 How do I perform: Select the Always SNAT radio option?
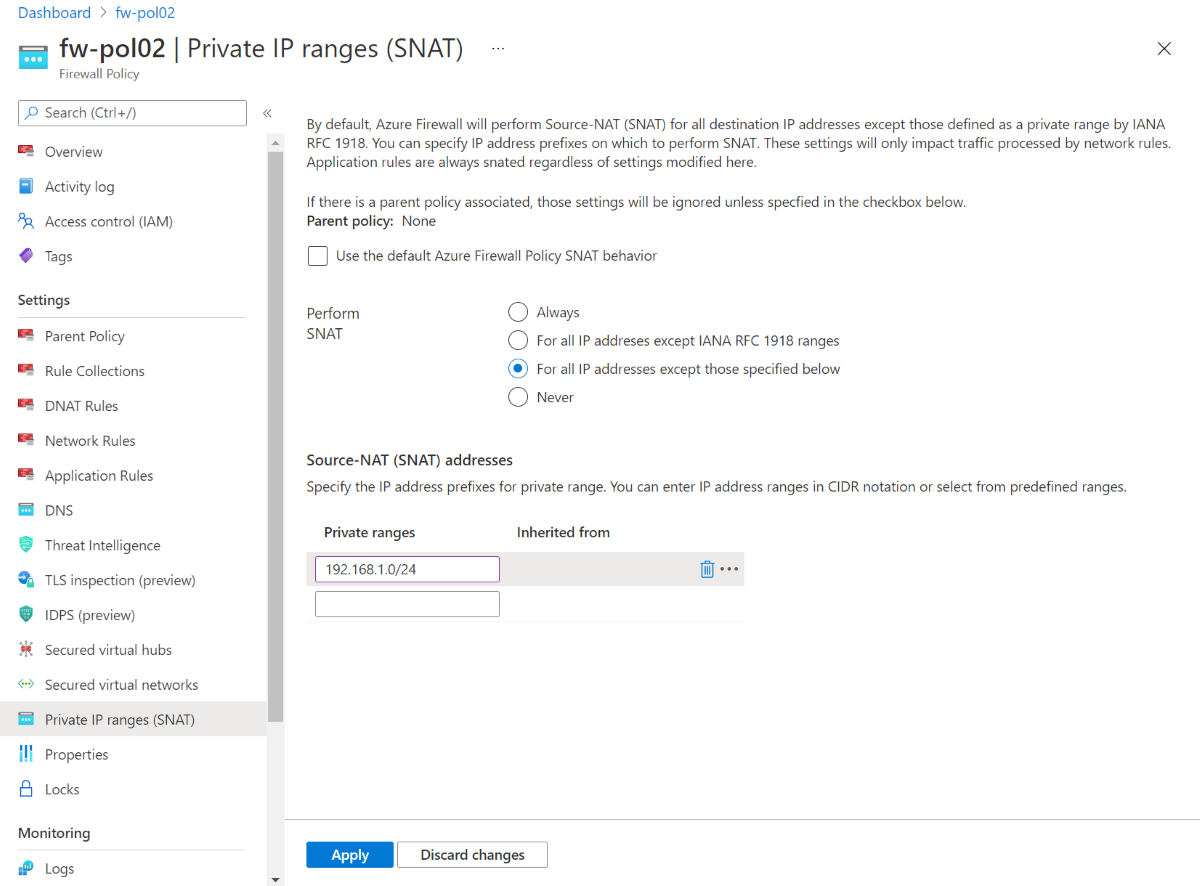tap(518, 312)
